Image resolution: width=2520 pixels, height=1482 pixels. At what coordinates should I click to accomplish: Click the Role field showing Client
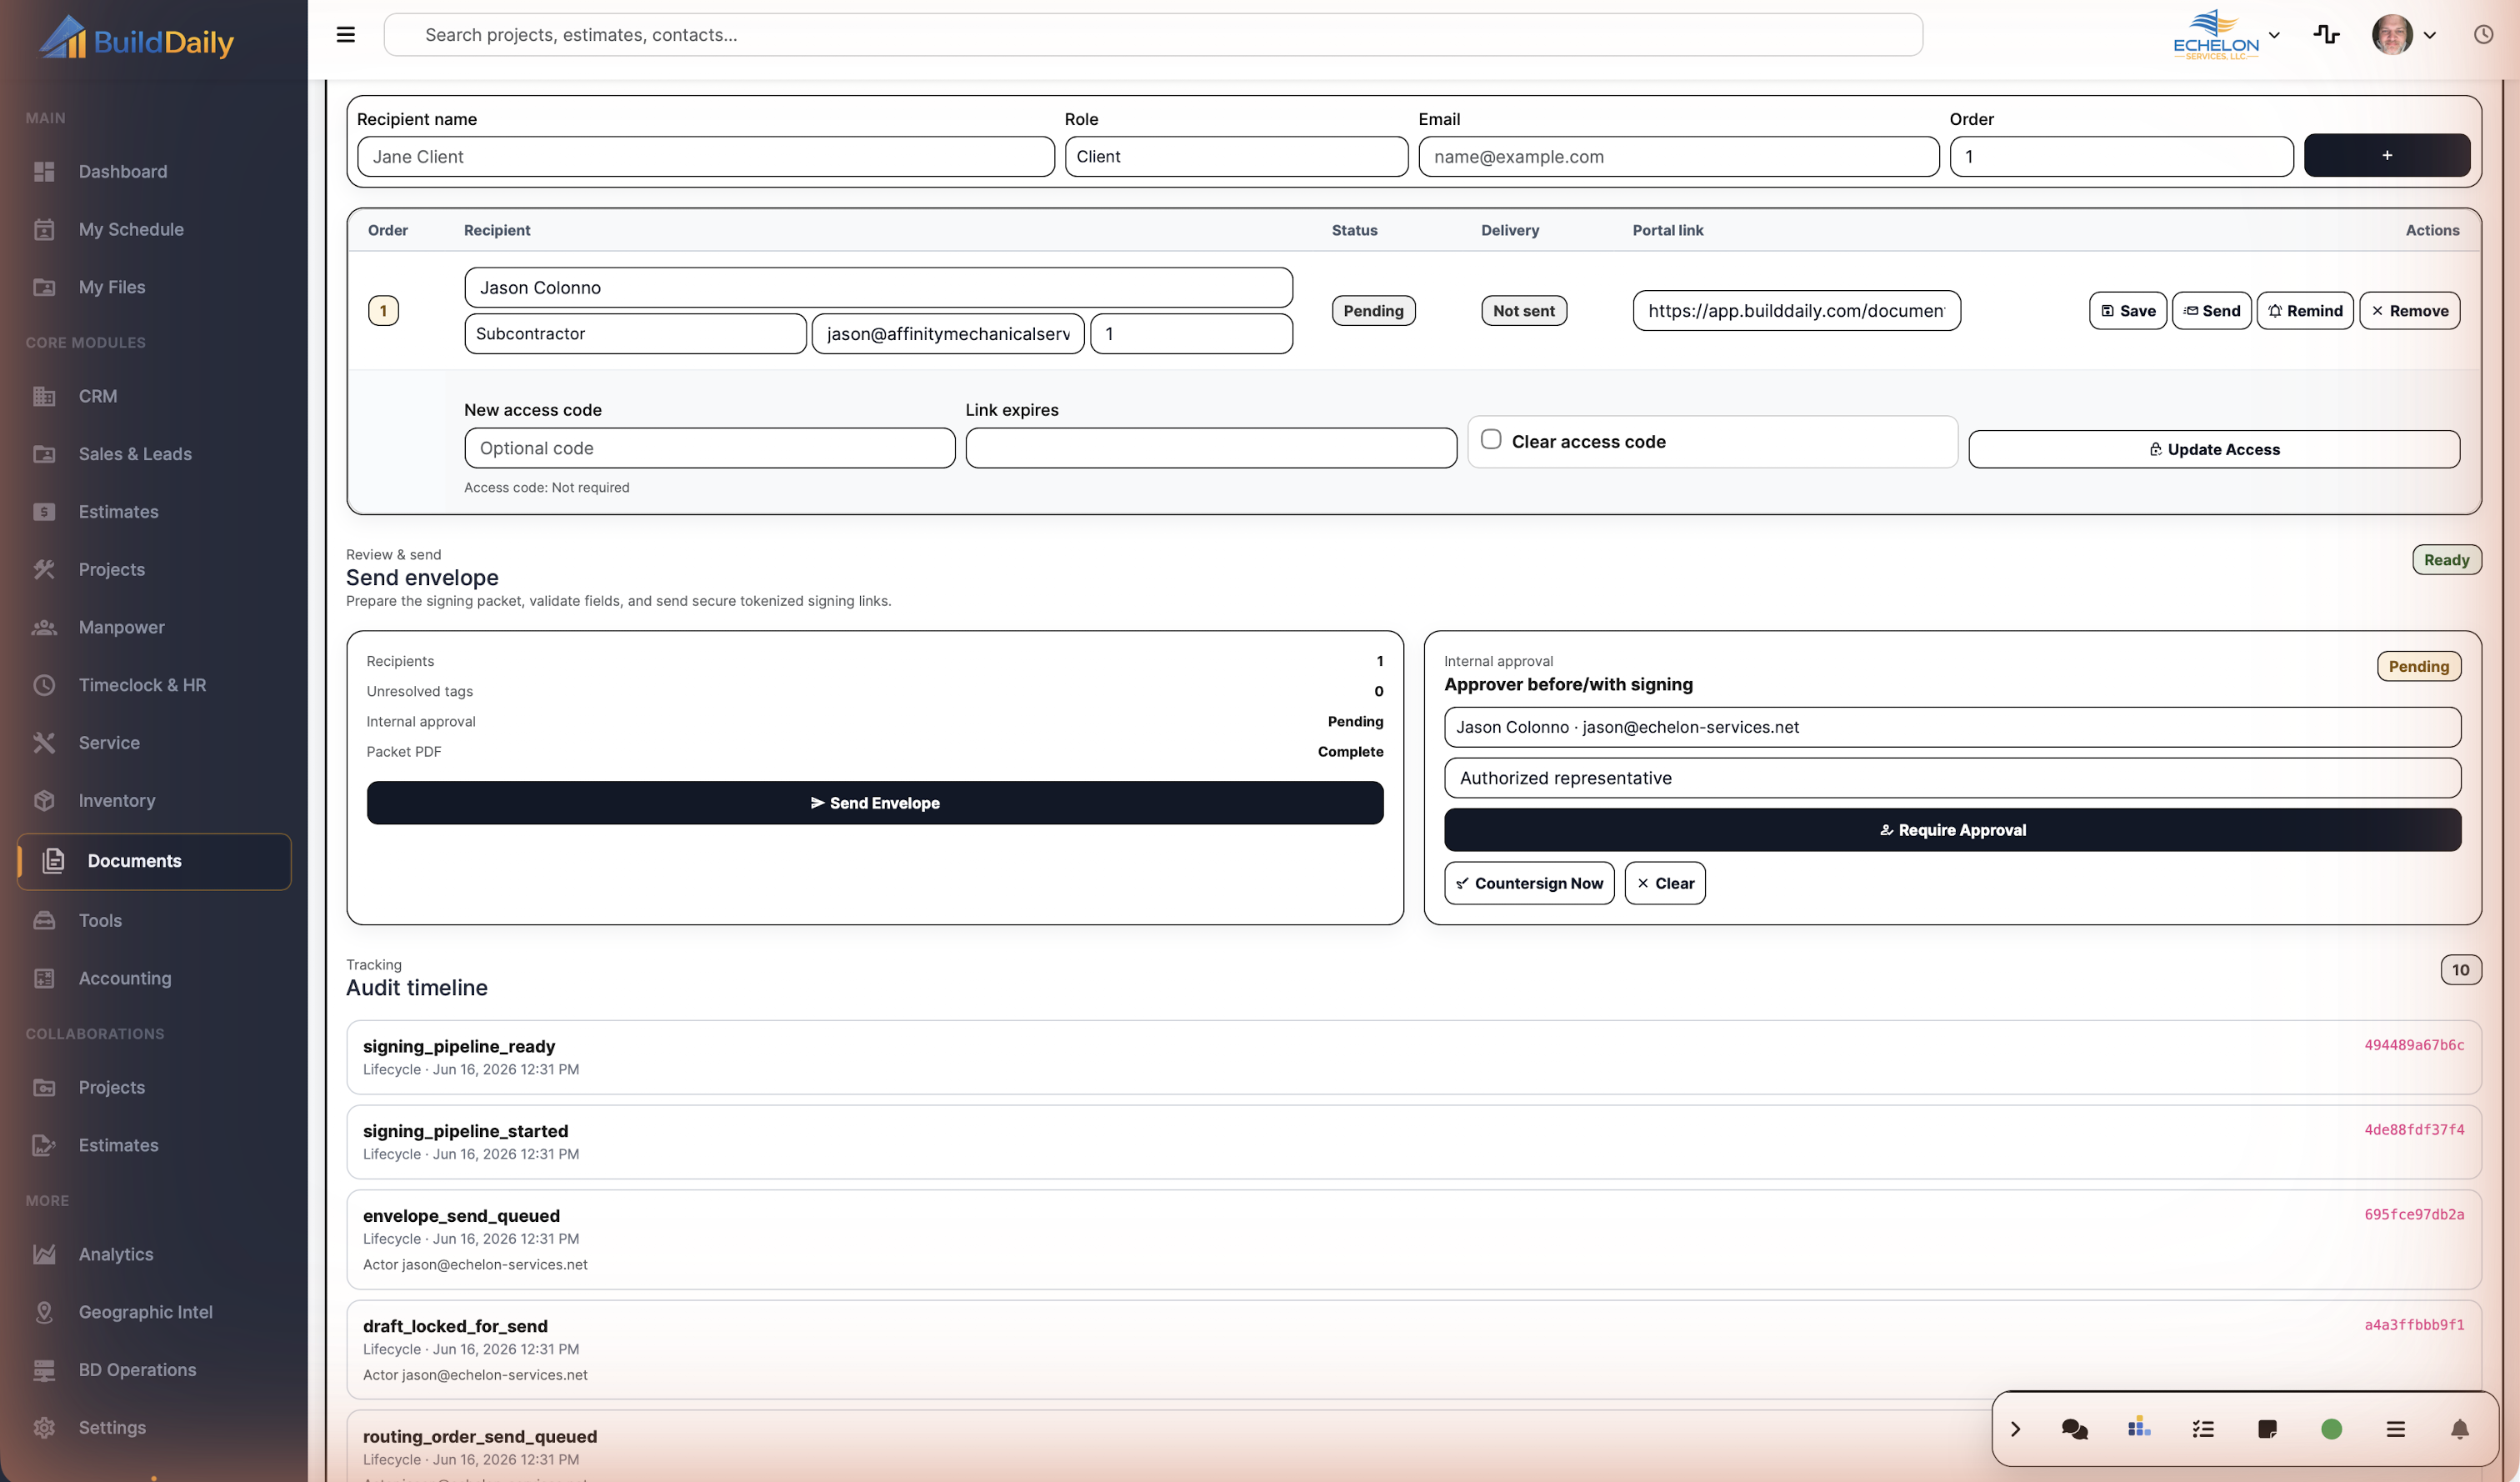pyautogui.click(x=1236, y=157)
